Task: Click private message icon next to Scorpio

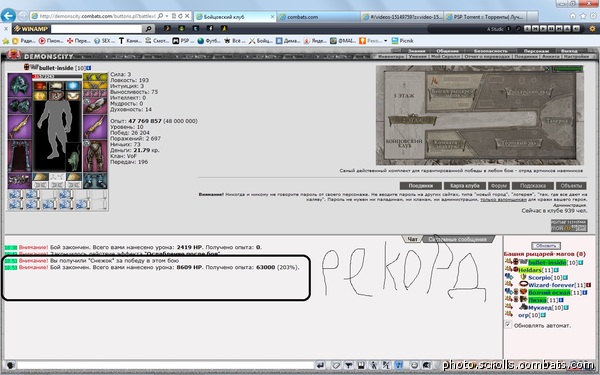Action: [x=509, y=277]
